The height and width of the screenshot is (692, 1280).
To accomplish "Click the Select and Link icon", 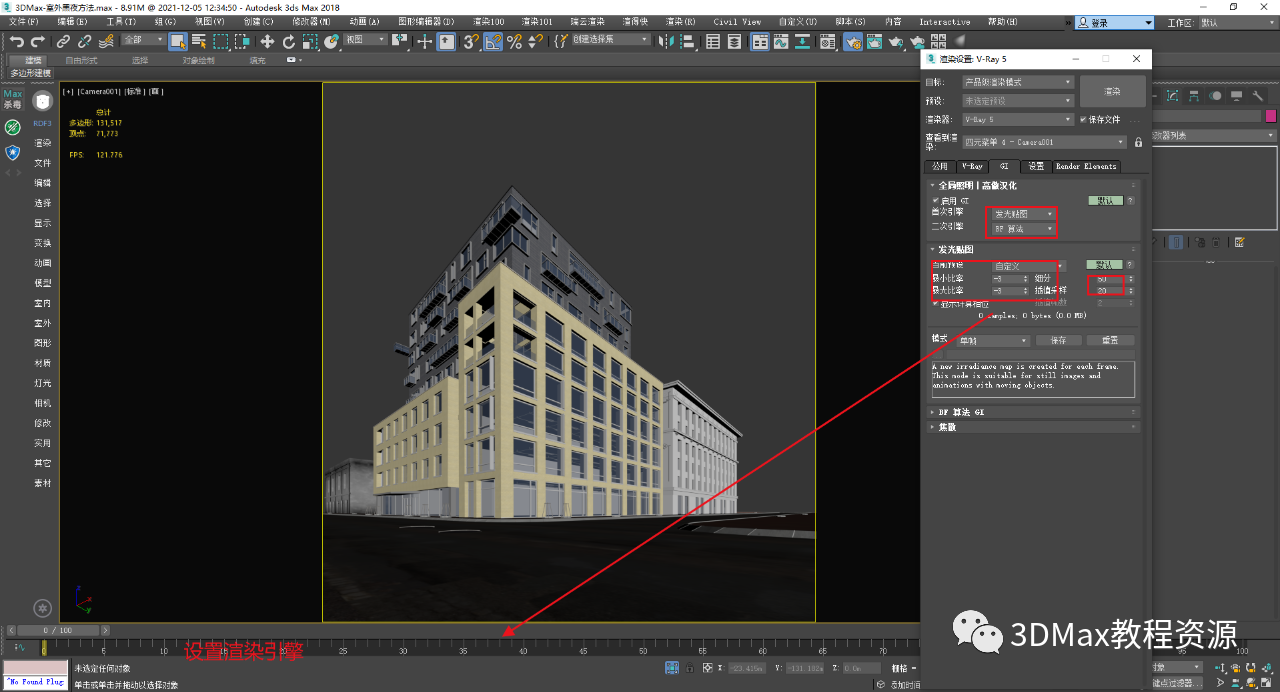I will [64, 42].
